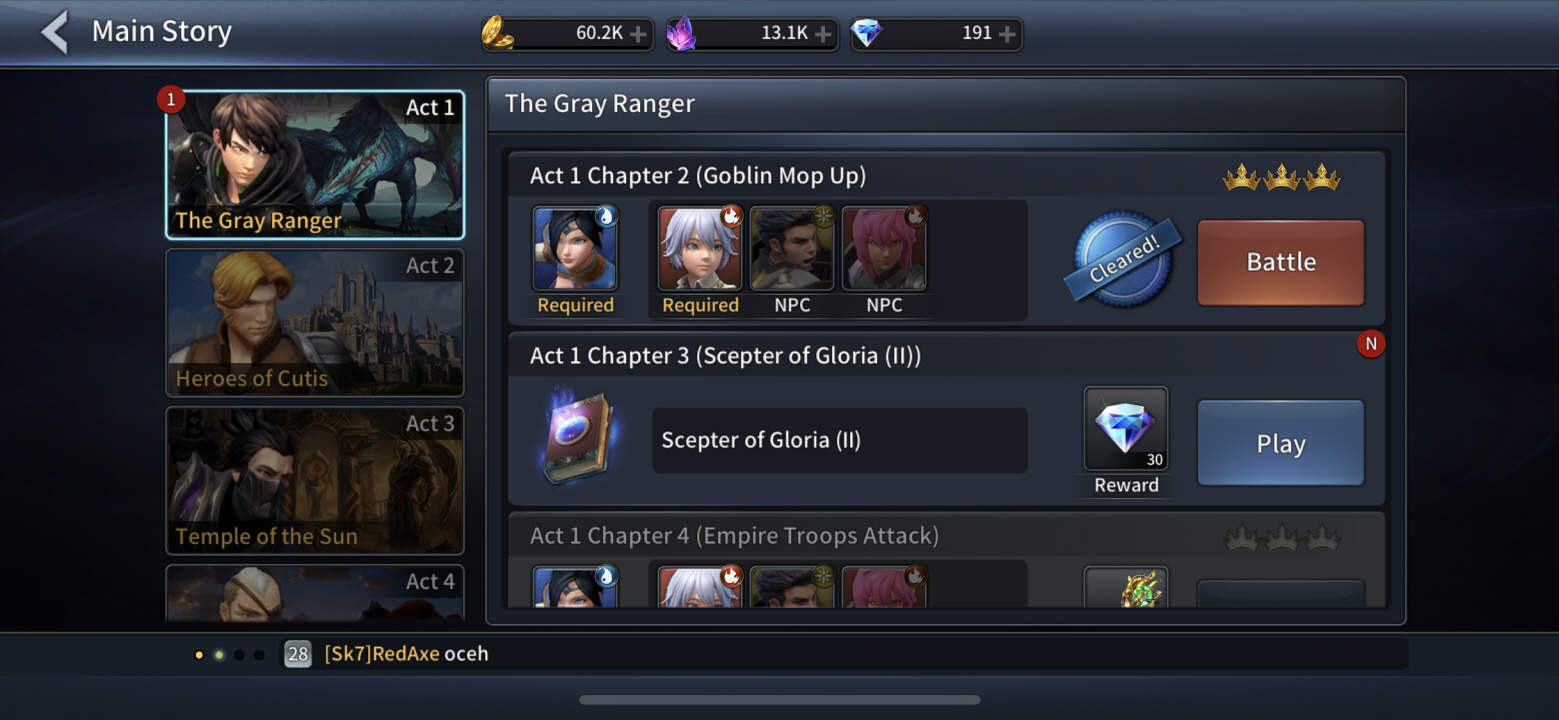Select the dark-haired NPC hero portrait
This screenshot has width=1559, height=720.
pyautogui.click(x=792, y=248)
